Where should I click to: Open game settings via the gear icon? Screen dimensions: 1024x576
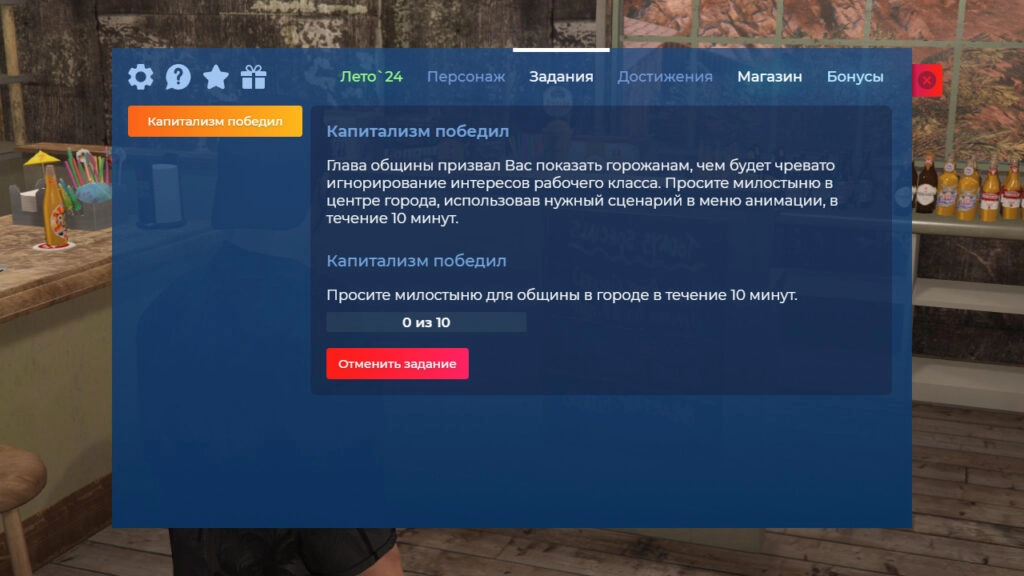pos(140,74)
